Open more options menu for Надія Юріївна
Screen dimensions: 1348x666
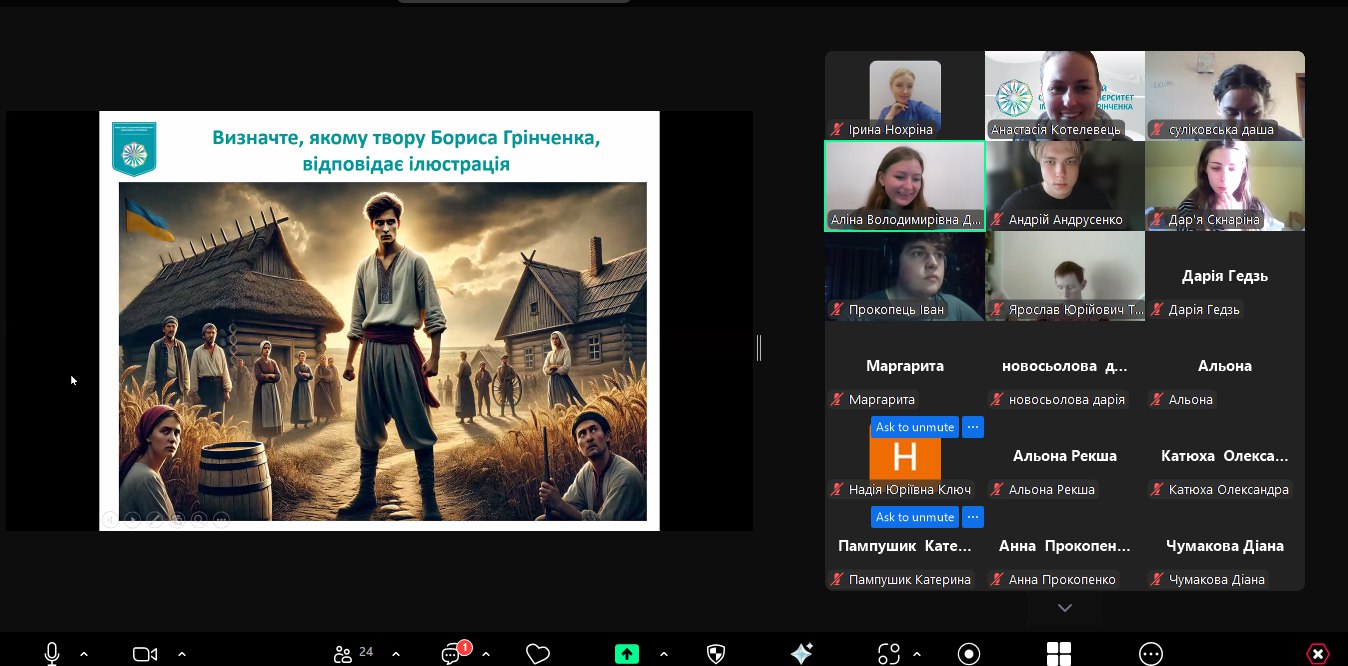(973, 428)
